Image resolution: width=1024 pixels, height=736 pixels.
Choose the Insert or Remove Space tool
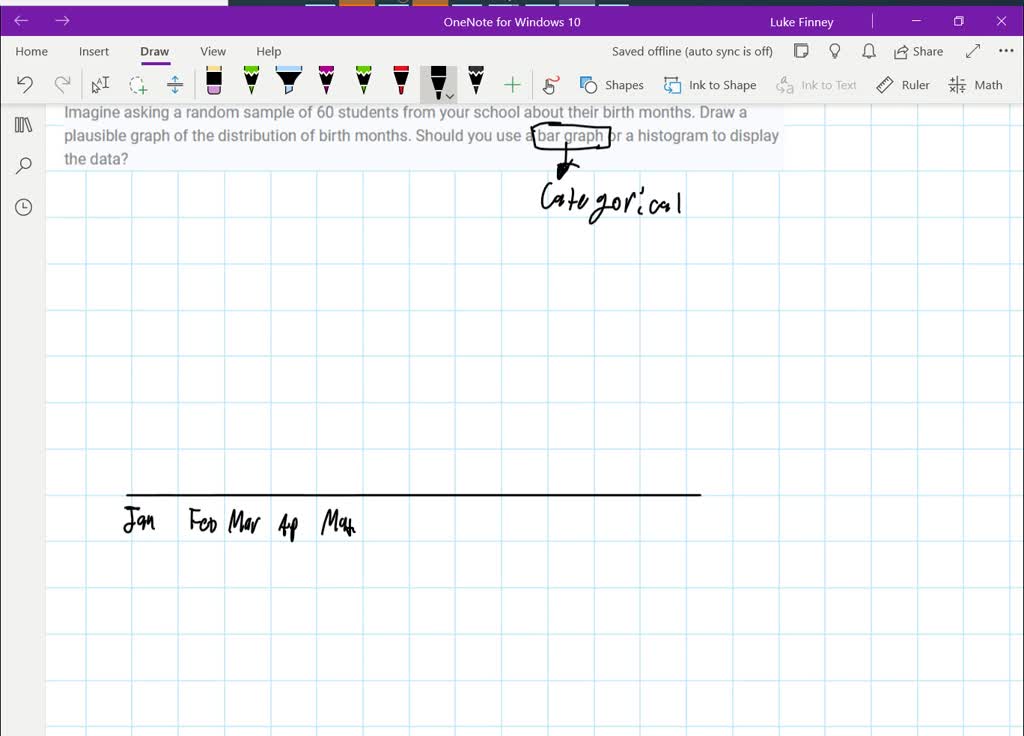tap(175, 85)
